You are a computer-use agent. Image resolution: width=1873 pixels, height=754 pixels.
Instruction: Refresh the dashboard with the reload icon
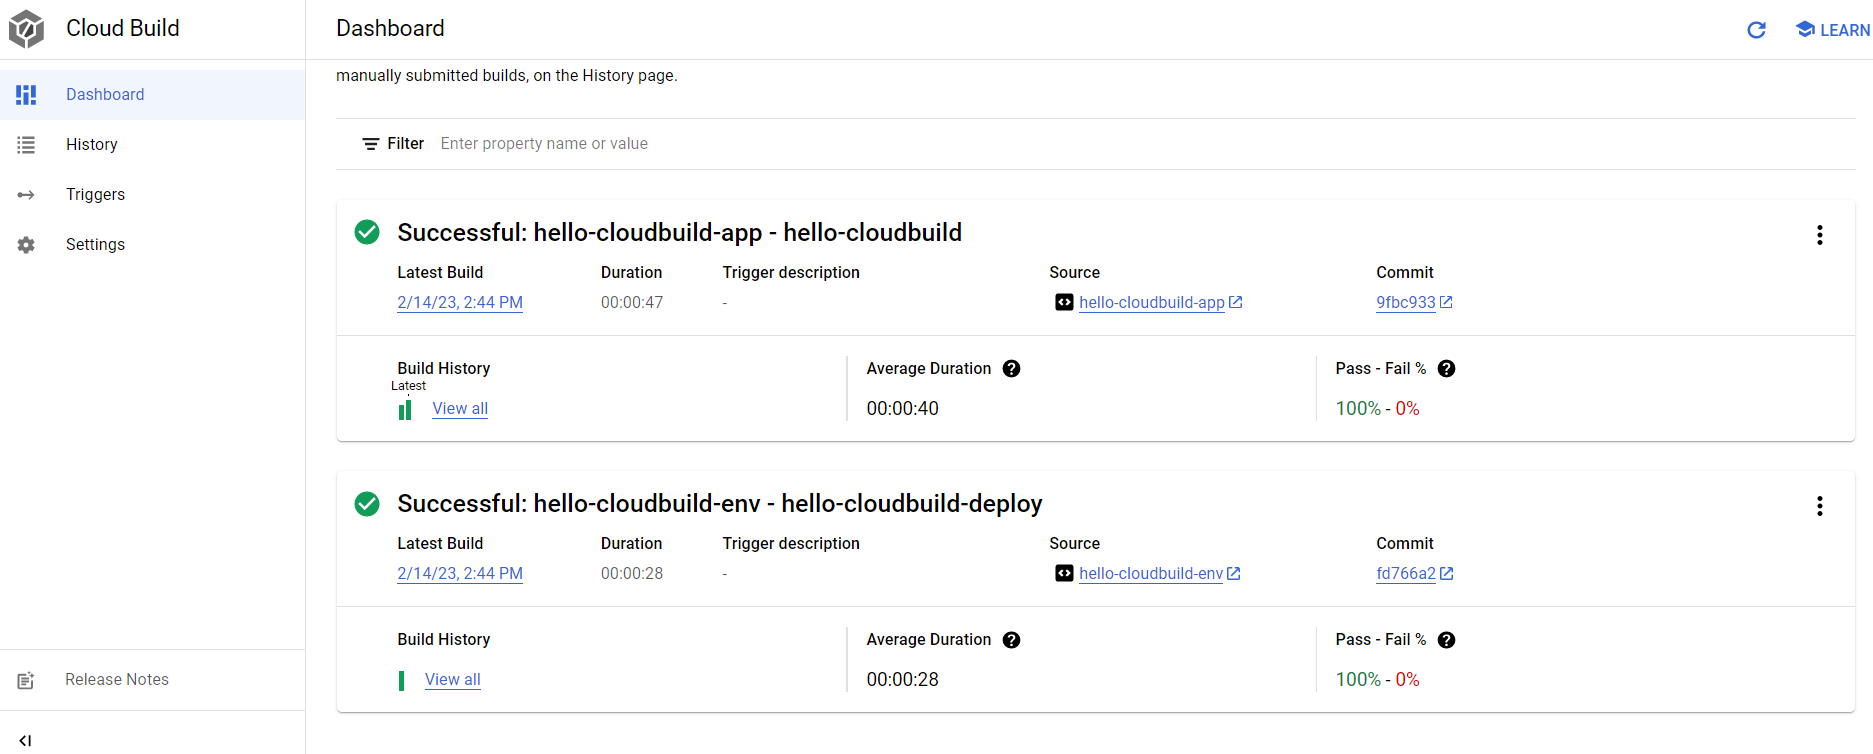(1756, 30)
